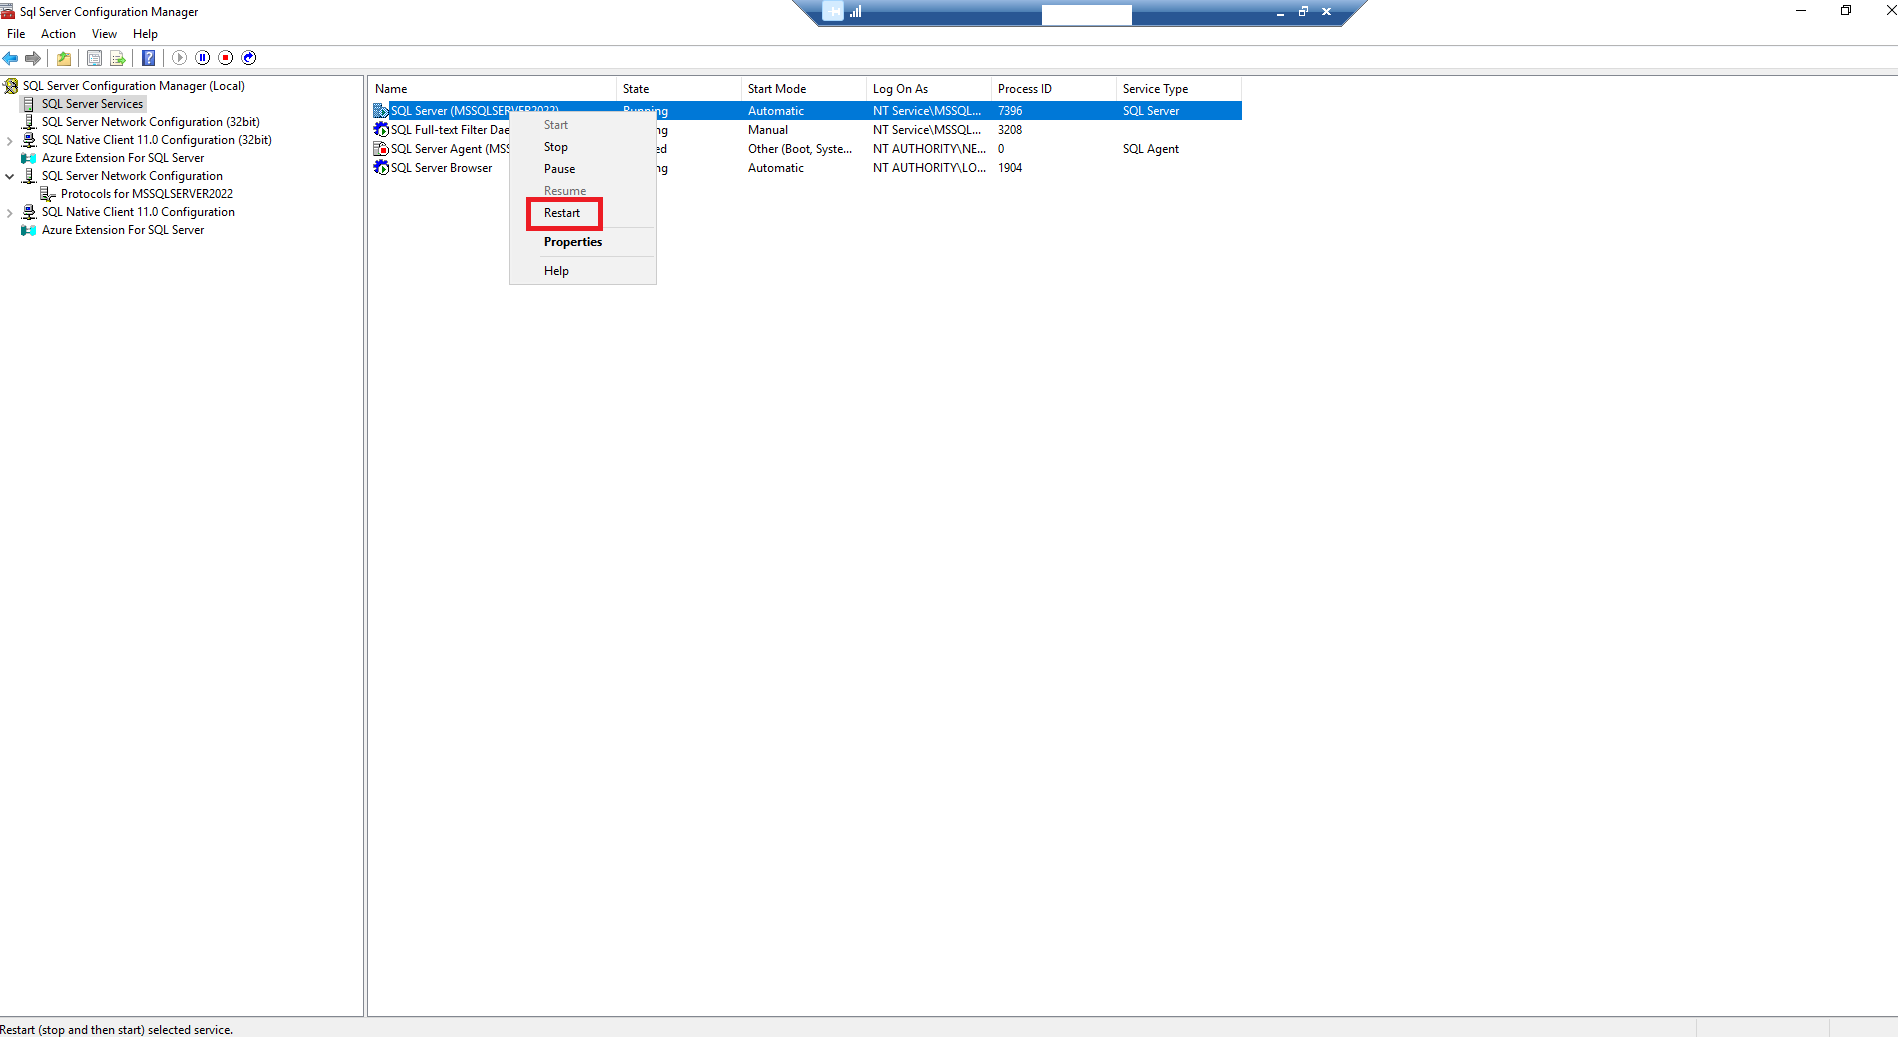Viewport: 1898px width, 1037px height.
Task: Click the Forward navigation arrow icon
Action: coord(32,58)
